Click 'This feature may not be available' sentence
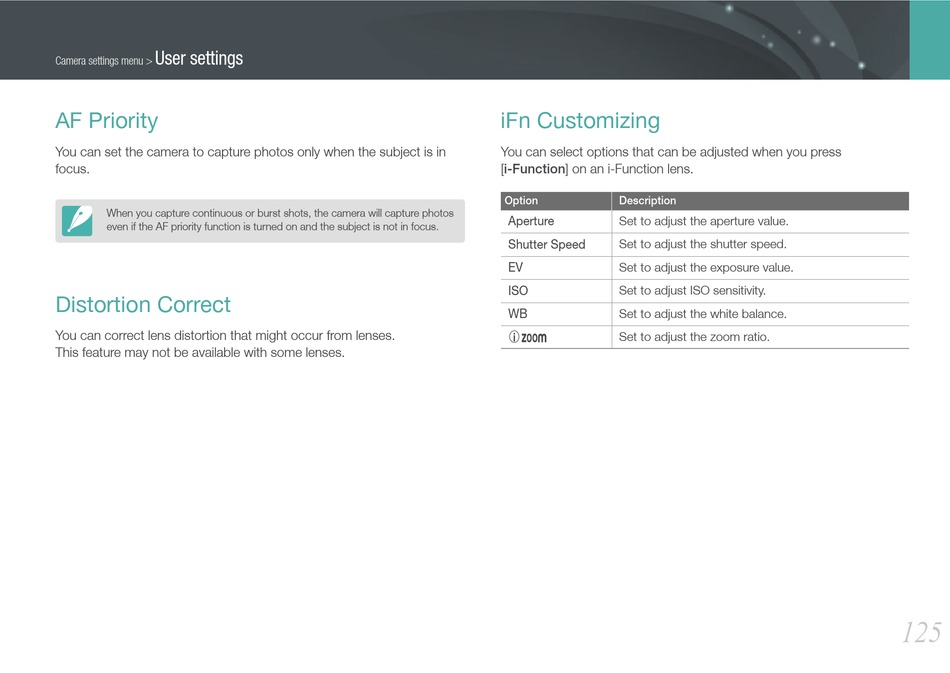This screenshot has width=950, height=673. click(200, 353)
